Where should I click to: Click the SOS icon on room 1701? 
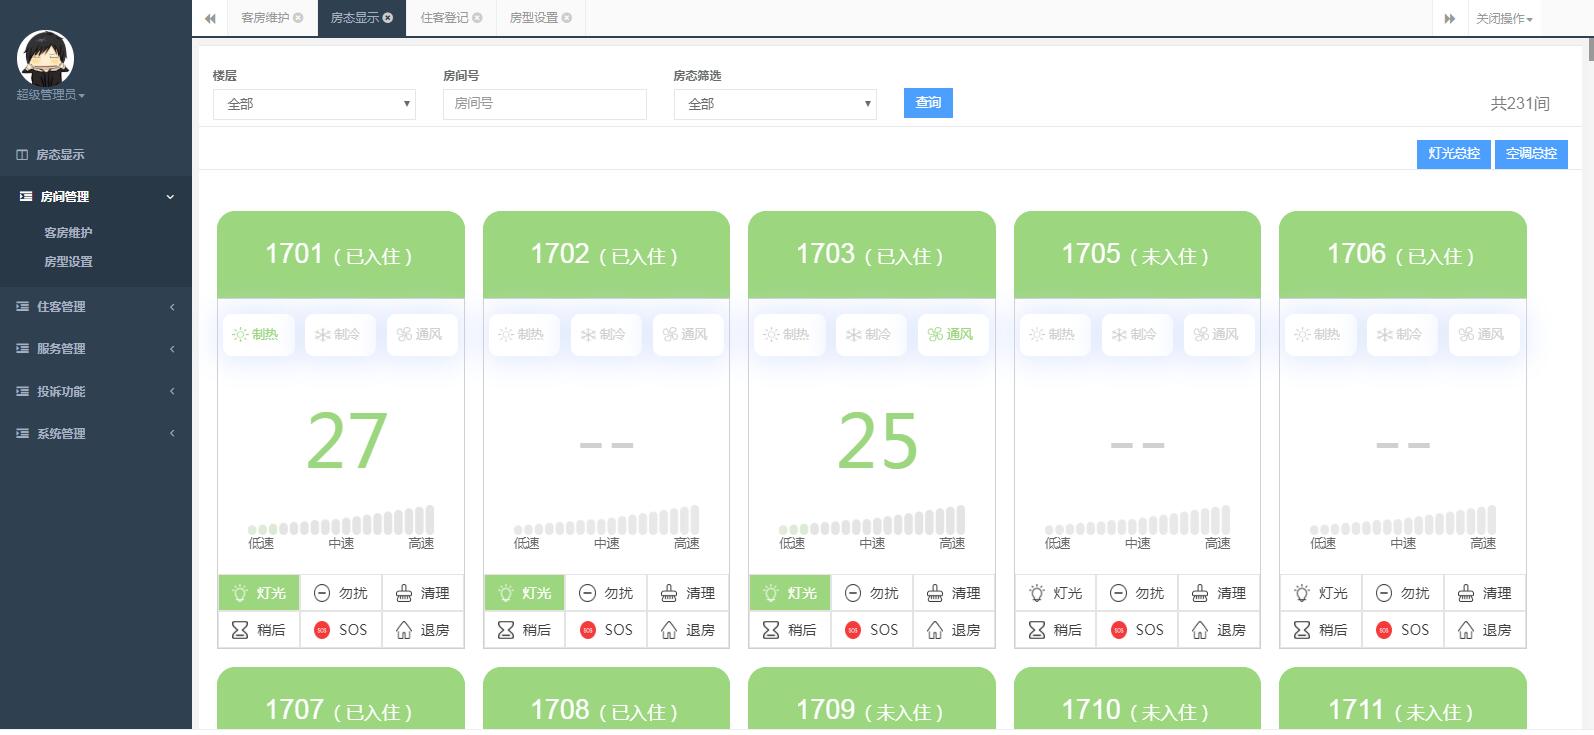tap(322, 630)
